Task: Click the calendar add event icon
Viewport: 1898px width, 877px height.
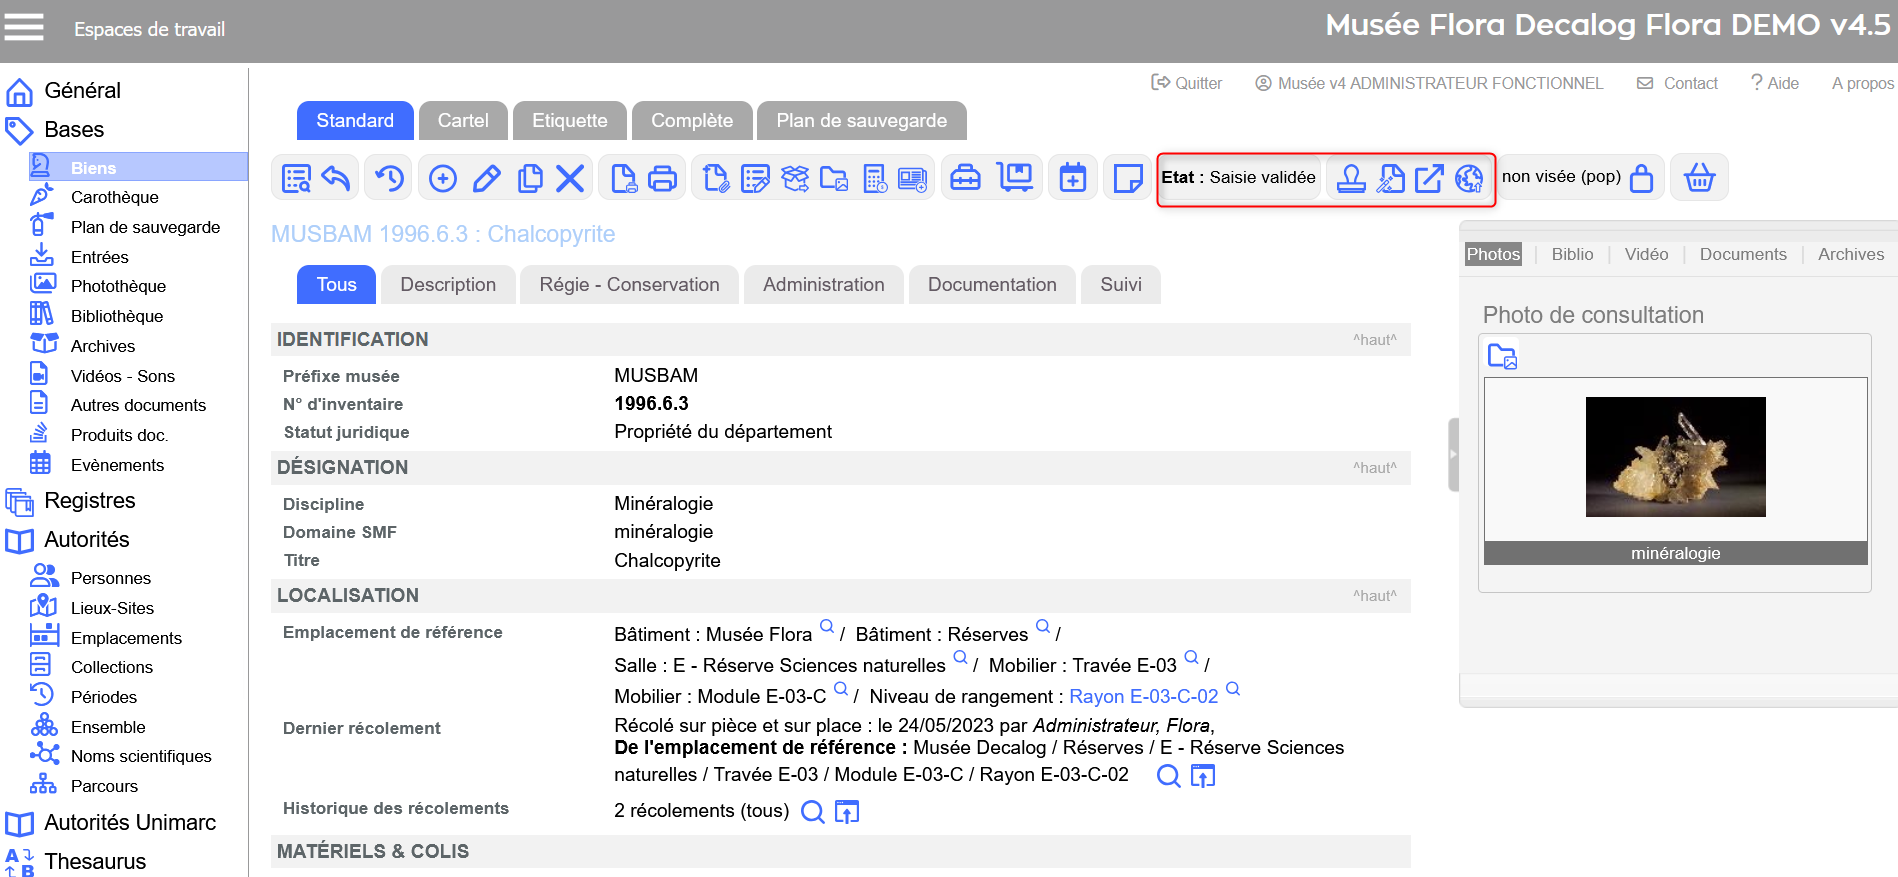Action: coord(1072,178)
